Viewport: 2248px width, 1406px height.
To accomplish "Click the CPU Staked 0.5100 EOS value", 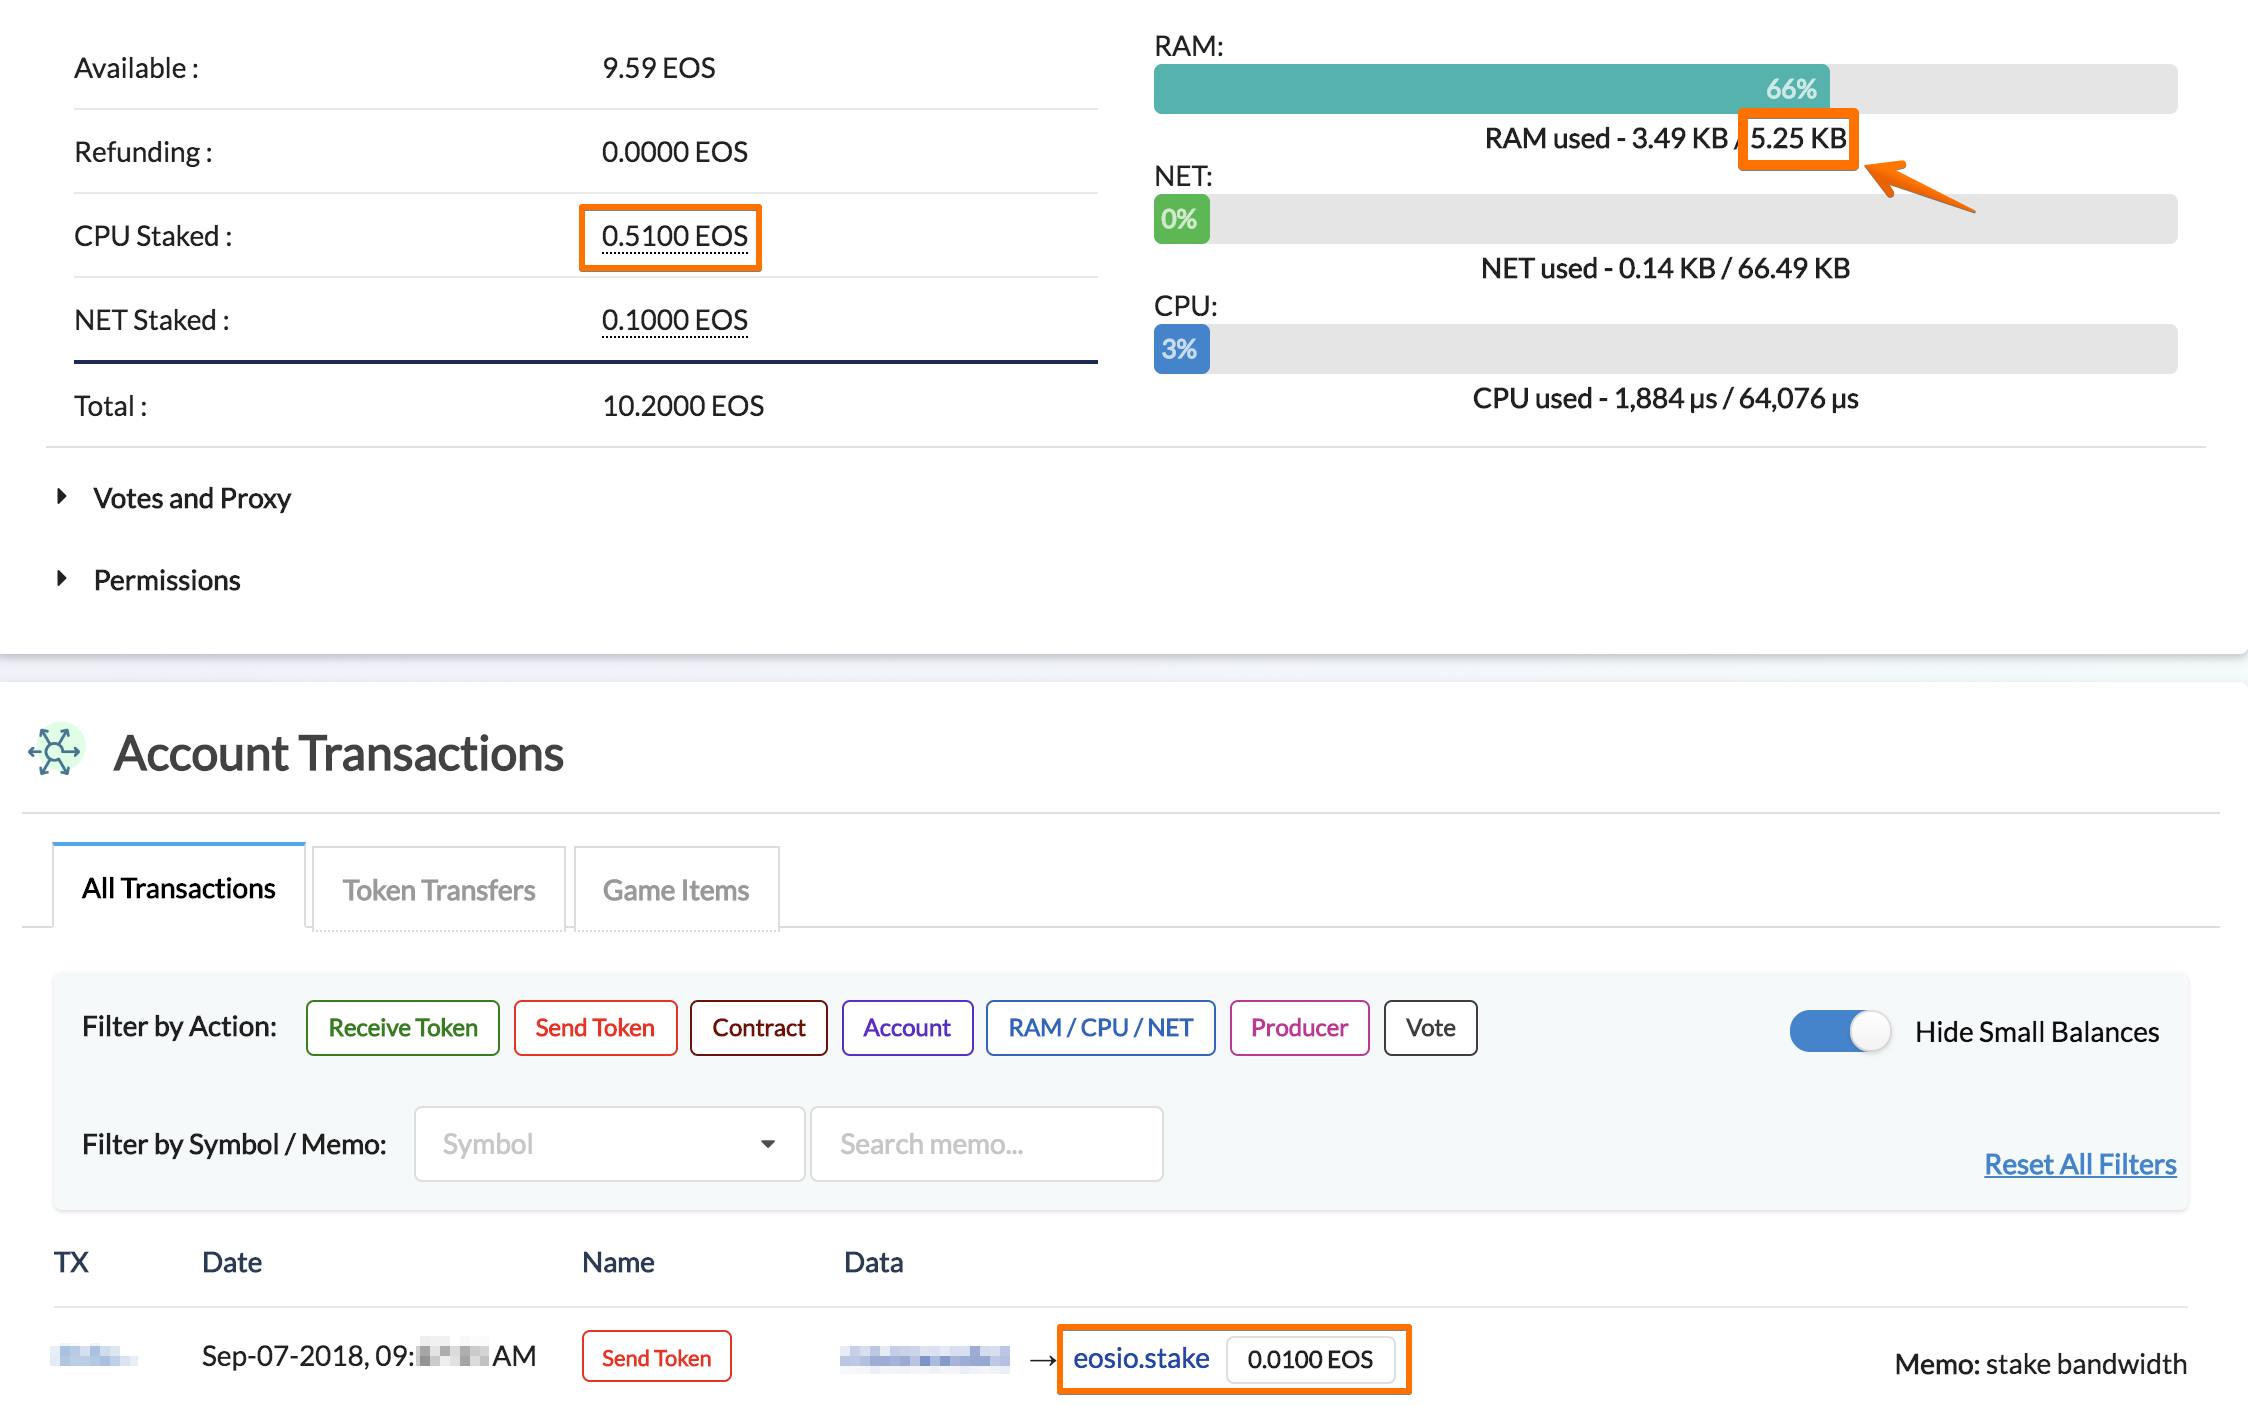I will tap(675, 236).
